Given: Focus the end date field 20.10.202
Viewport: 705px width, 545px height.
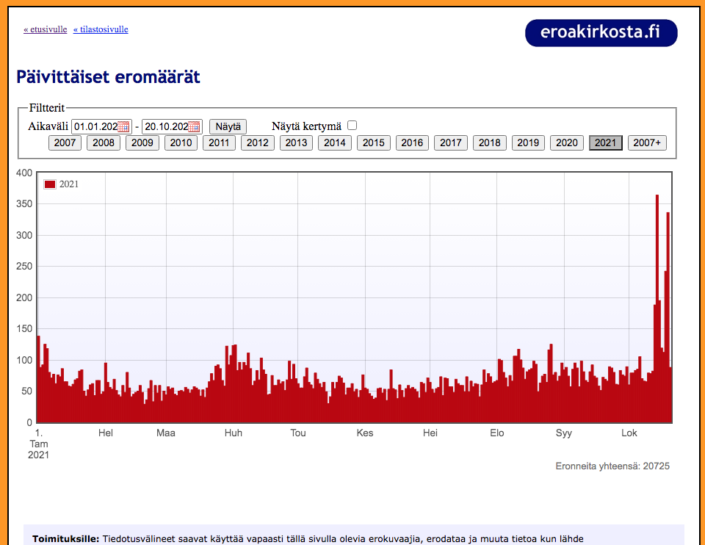Looking at the screenshot, I should pos(172,127).
